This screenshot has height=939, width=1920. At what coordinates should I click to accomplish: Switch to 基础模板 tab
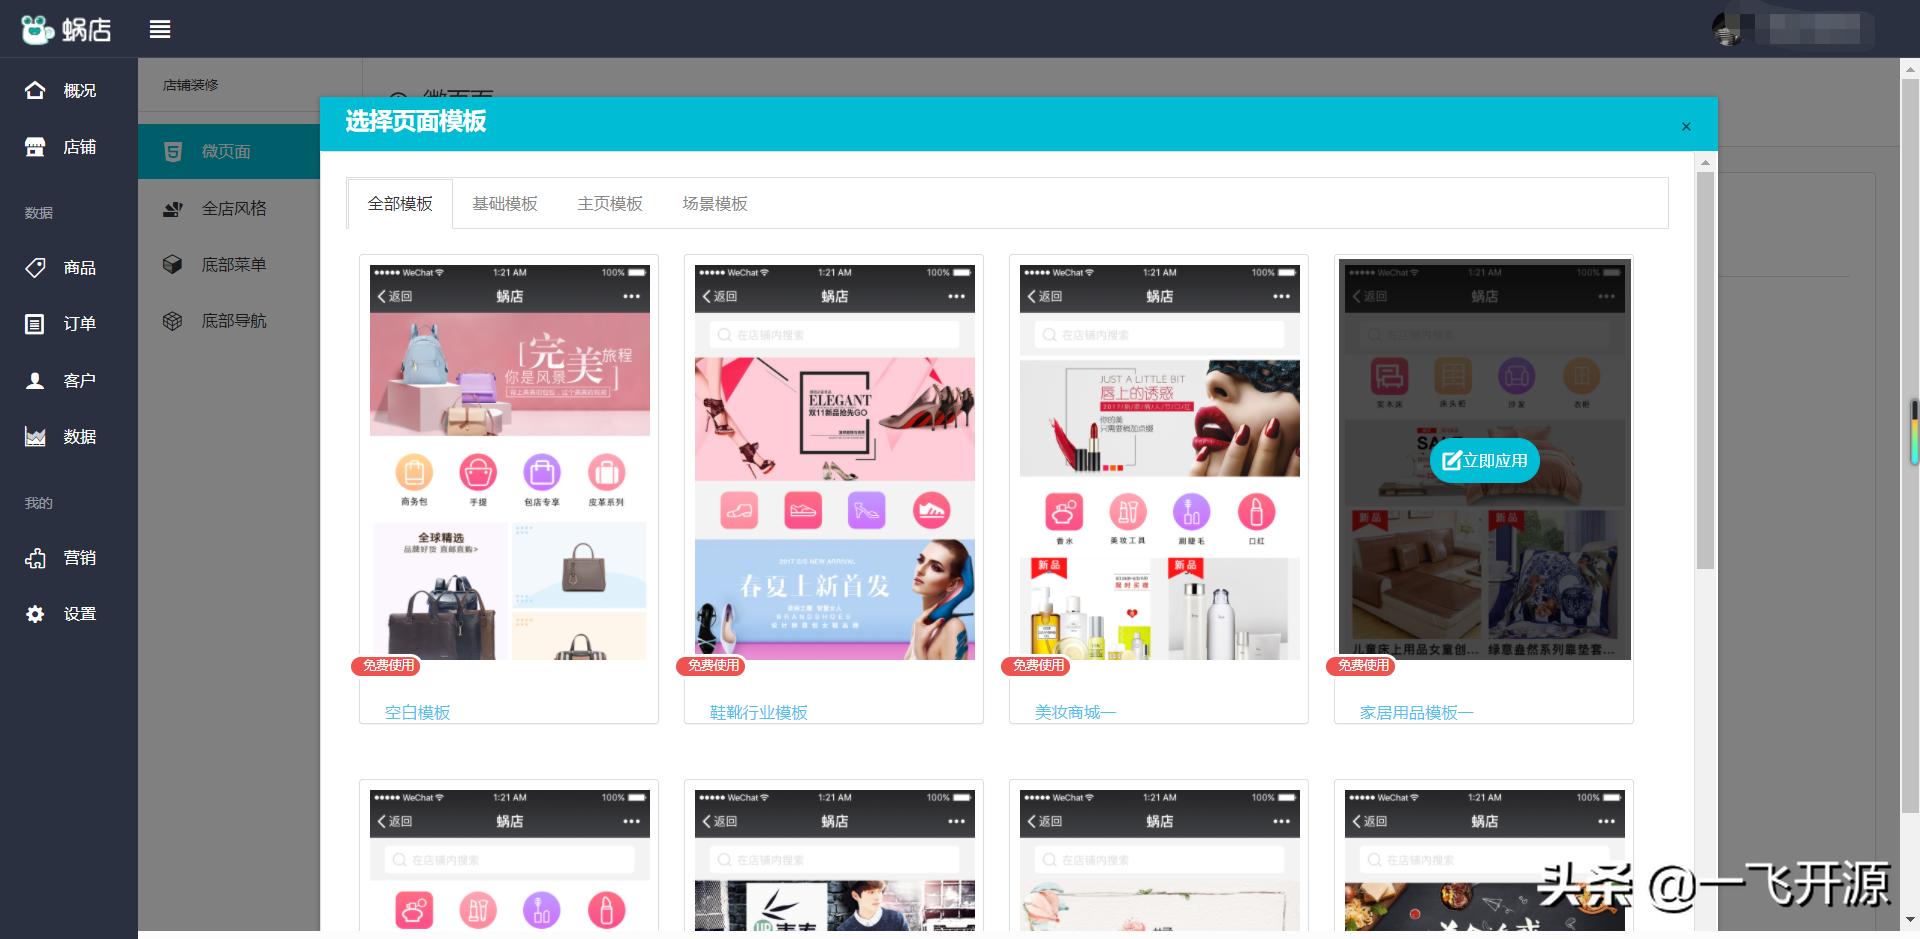505,203
